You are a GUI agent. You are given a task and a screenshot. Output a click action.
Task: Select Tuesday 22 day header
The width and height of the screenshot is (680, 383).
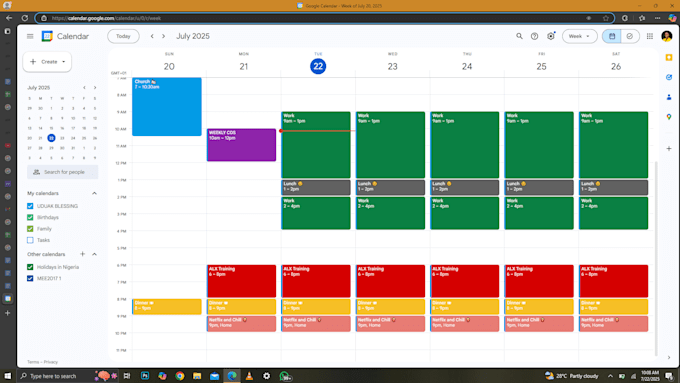tap(318, 66)
